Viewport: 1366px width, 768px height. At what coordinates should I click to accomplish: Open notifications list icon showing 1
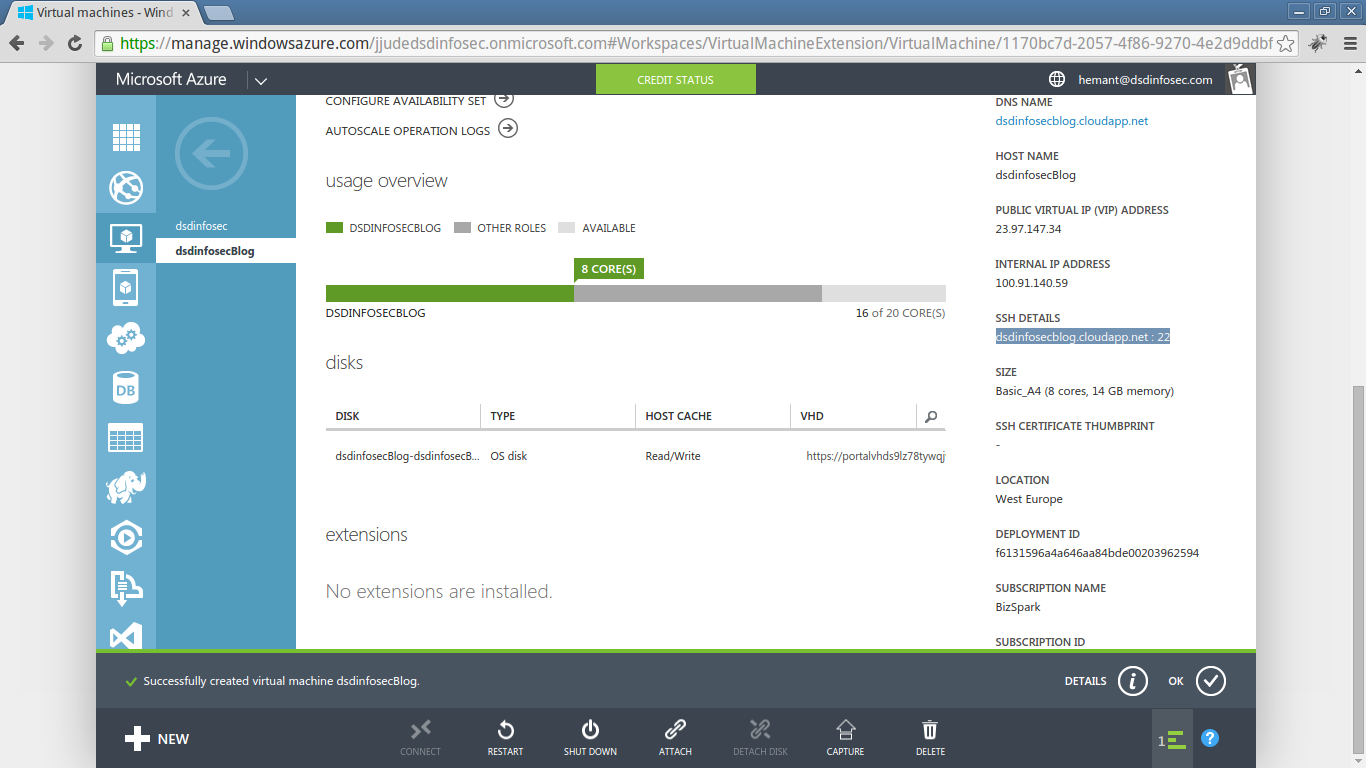1172,740
